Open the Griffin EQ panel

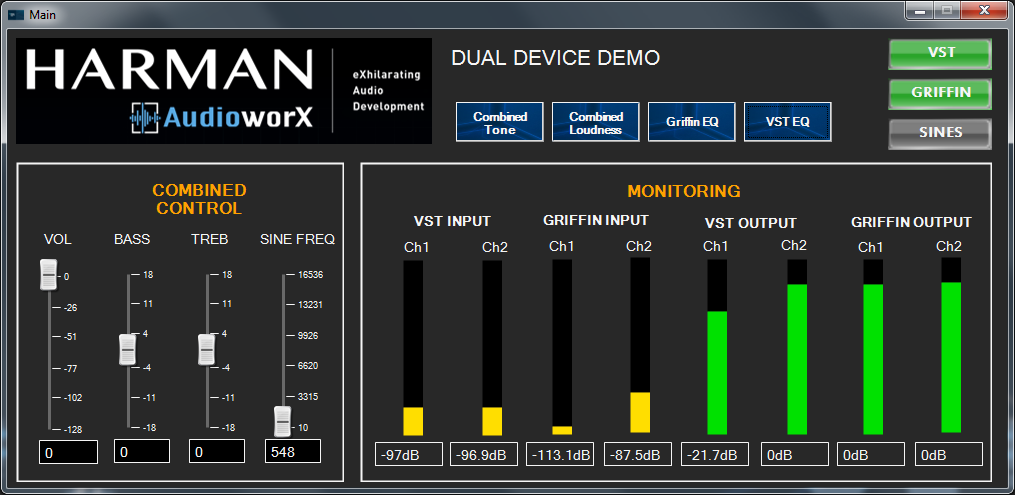(691, 122)
